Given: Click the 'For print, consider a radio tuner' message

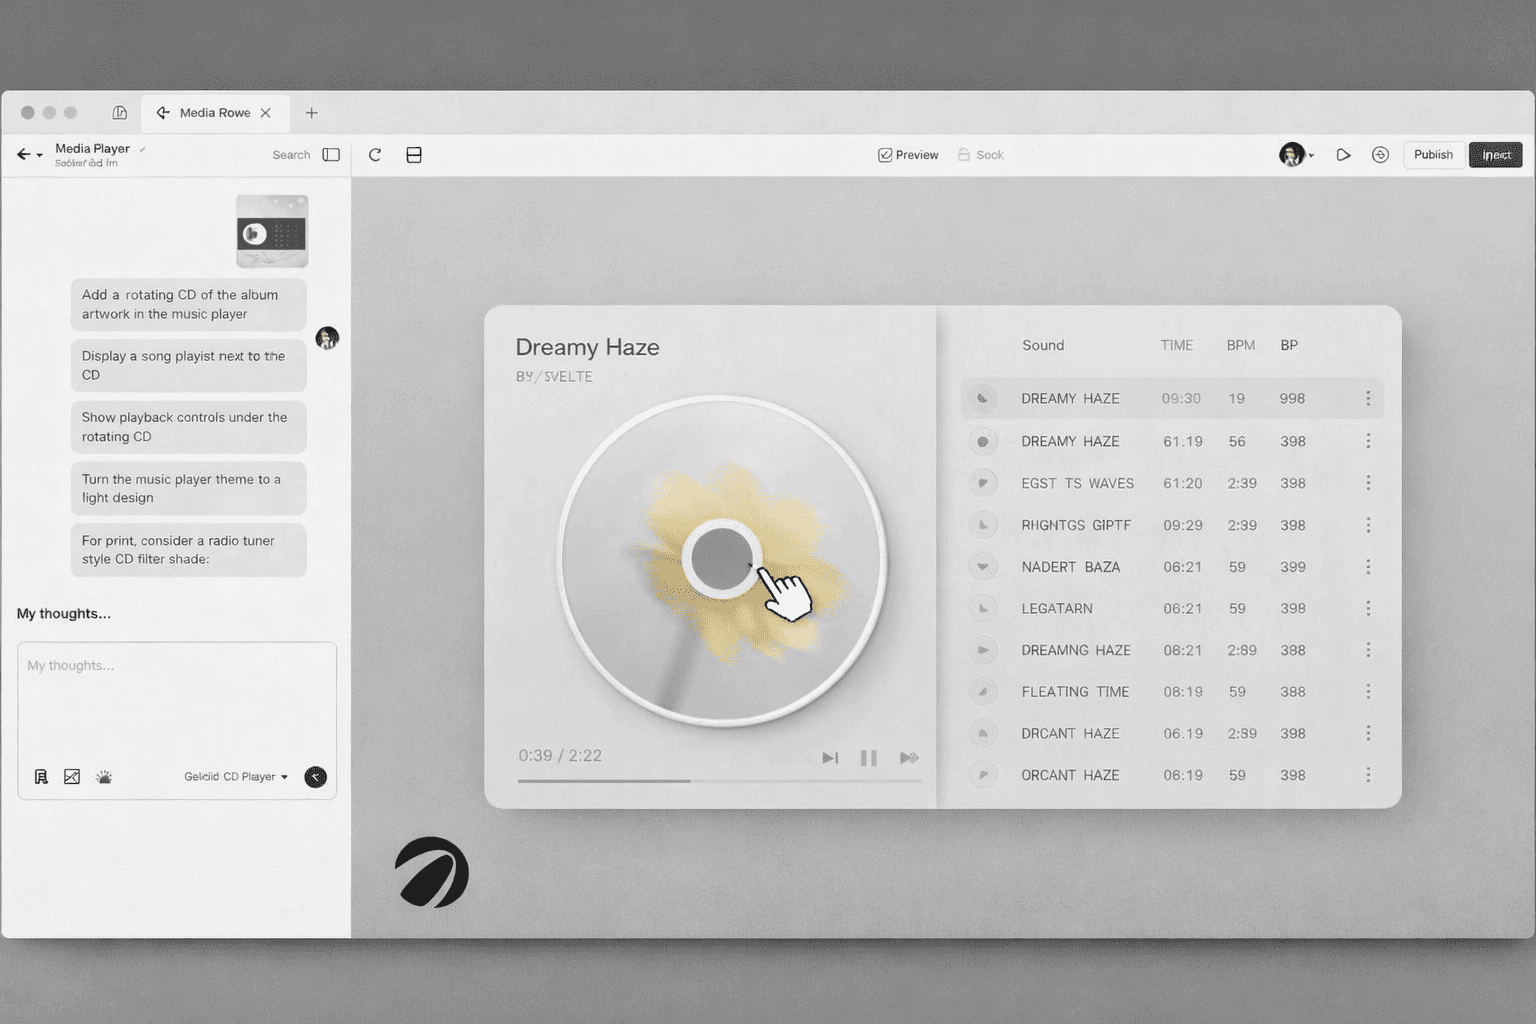Looking at the screenshot, I should pyautogui.click(x=188, y=549).
